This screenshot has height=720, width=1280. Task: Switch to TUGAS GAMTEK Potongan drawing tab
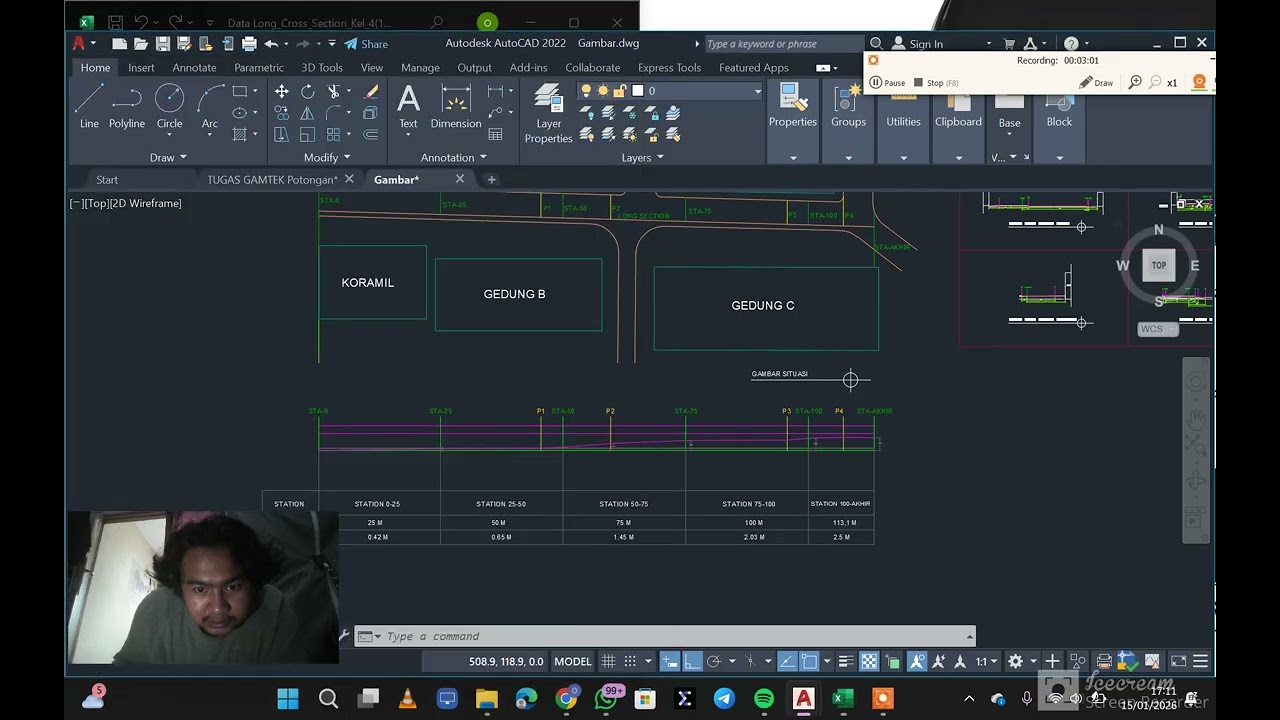click(272, 180)
